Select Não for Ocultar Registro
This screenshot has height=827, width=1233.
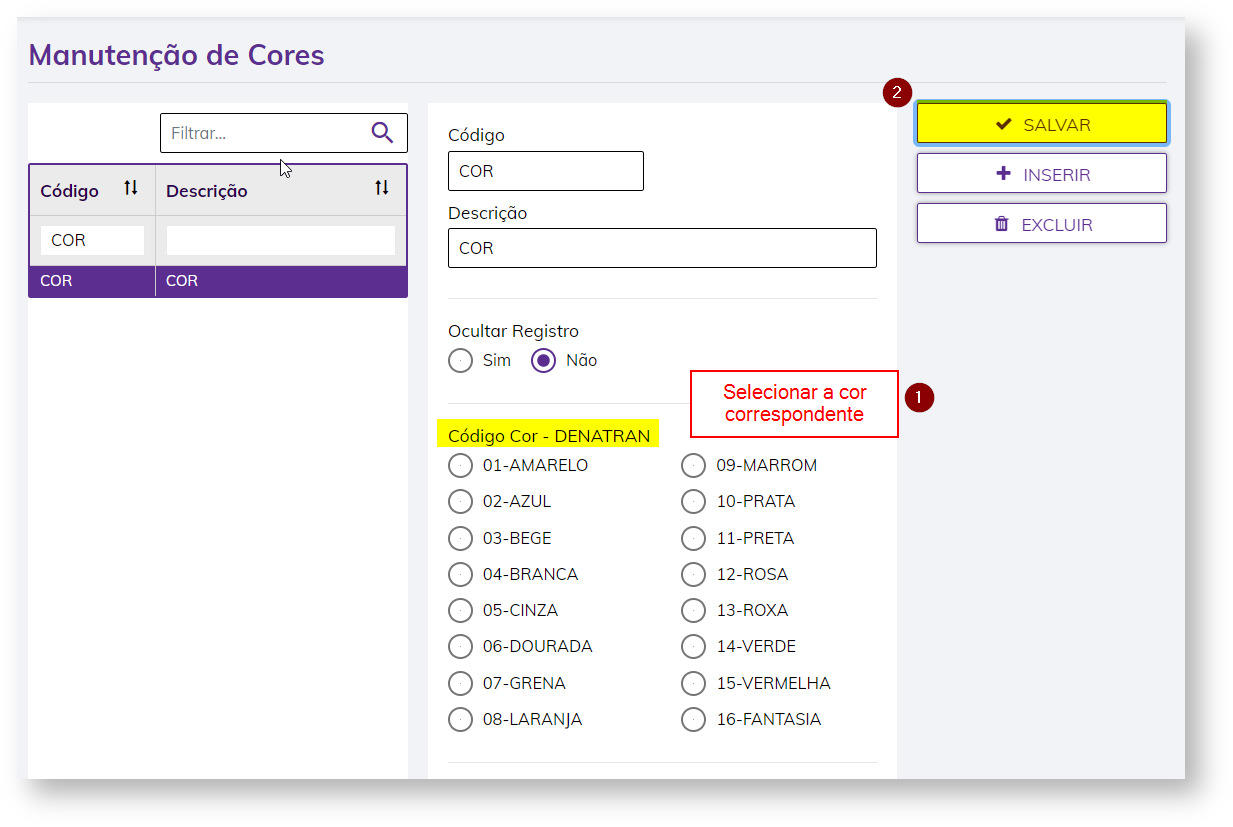(x=544, y=361)
